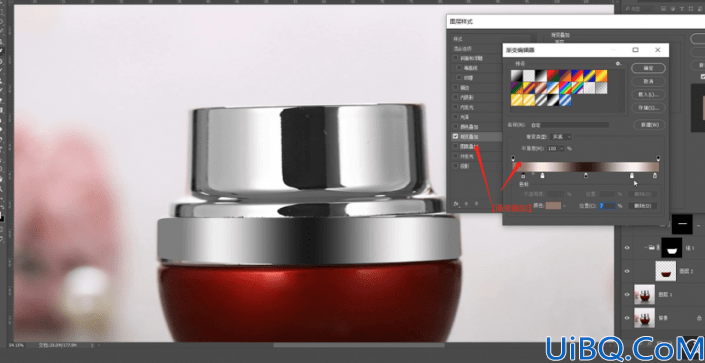Image resolution: width=705 pixels, height=363 pixels.
Task: Select the orange-yellow-orange gradient preset
Action: (x=601, y=76)
